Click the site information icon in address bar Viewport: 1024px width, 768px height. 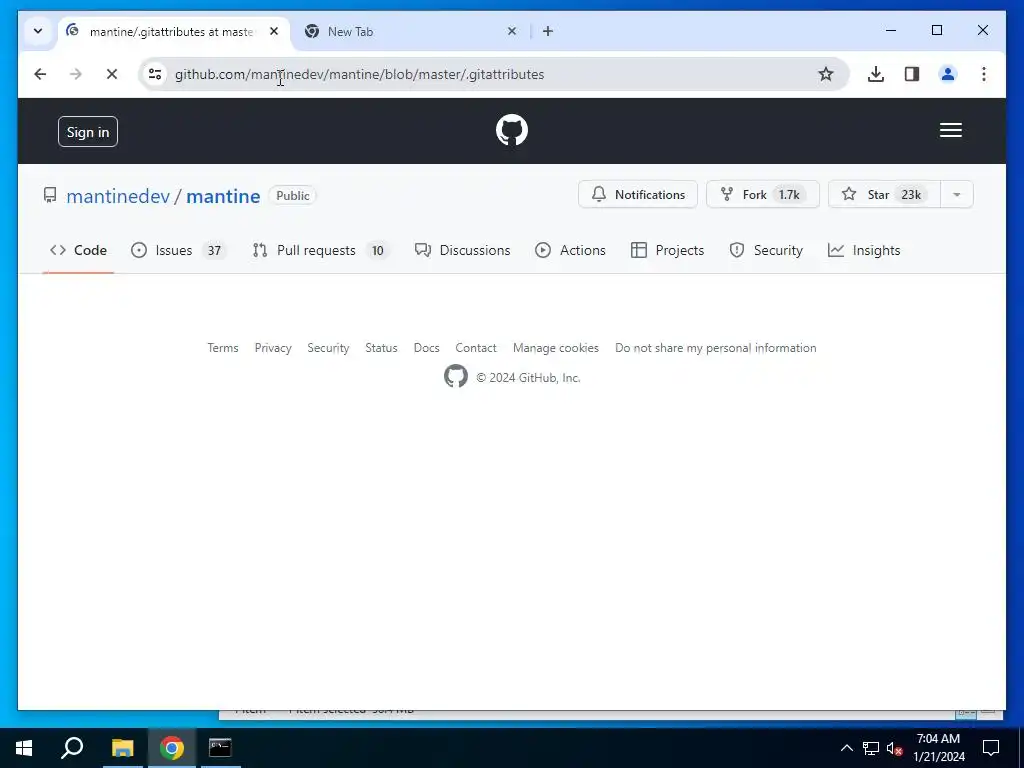(155, 74)
